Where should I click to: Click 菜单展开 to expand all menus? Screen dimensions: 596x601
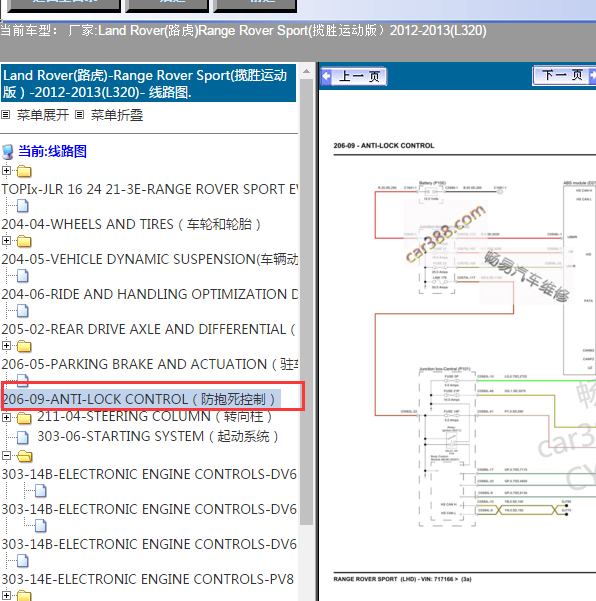click(43, 115)
